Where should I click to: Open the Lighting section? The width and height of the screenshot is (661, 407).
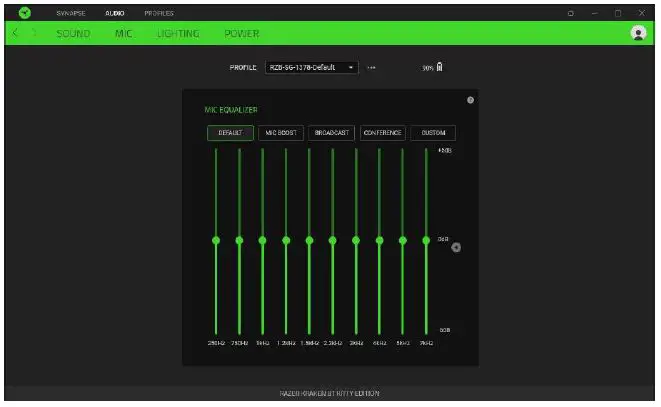(178, 33)
